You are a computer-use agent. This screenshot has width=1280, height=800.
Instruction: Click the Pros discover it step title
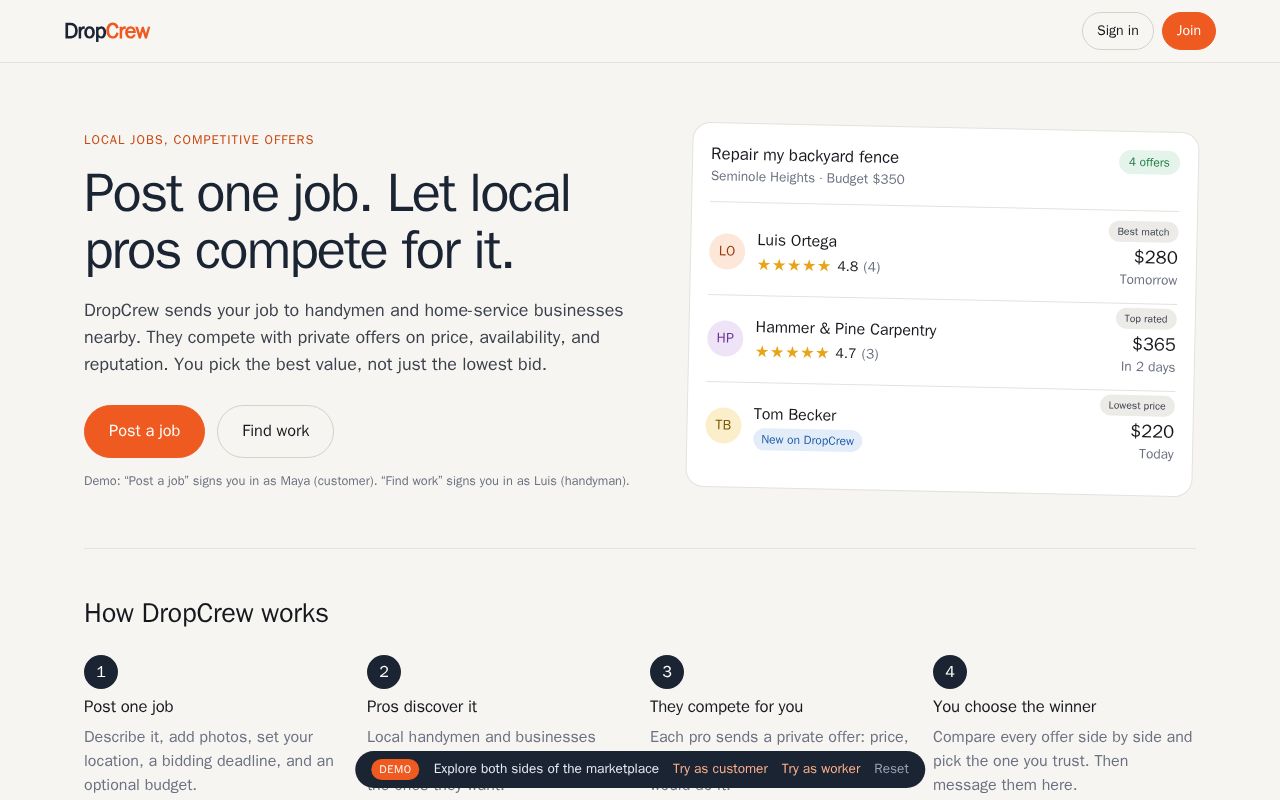coord(422,707)
